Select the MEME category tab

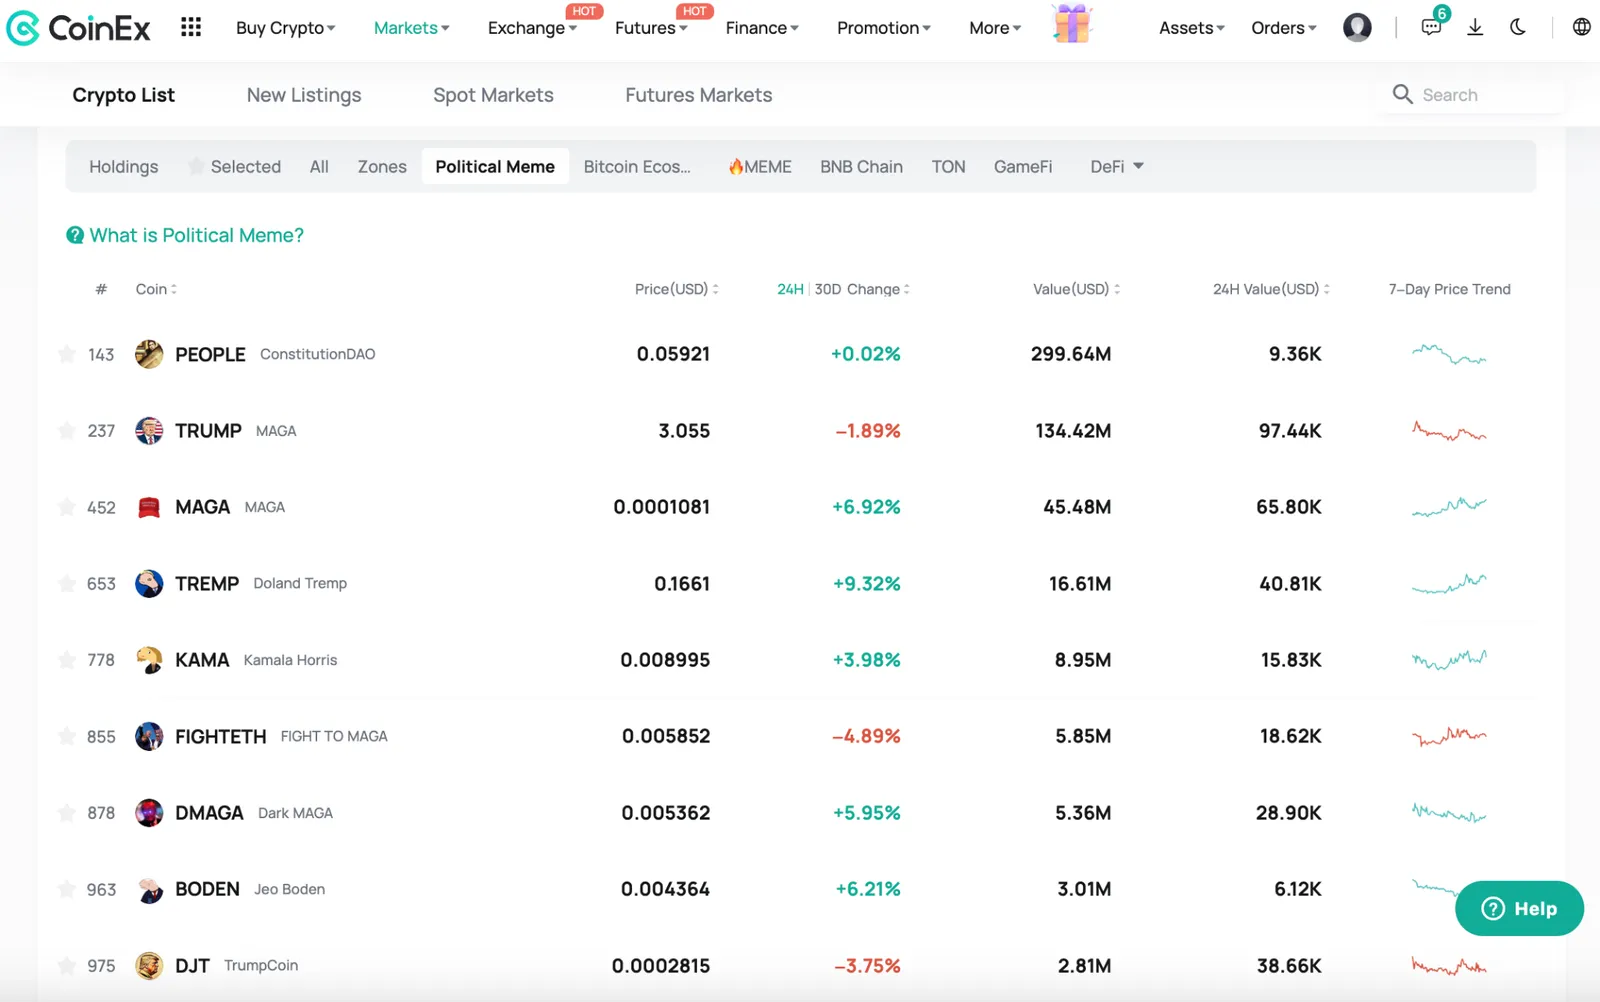click(x=760, y=167)
